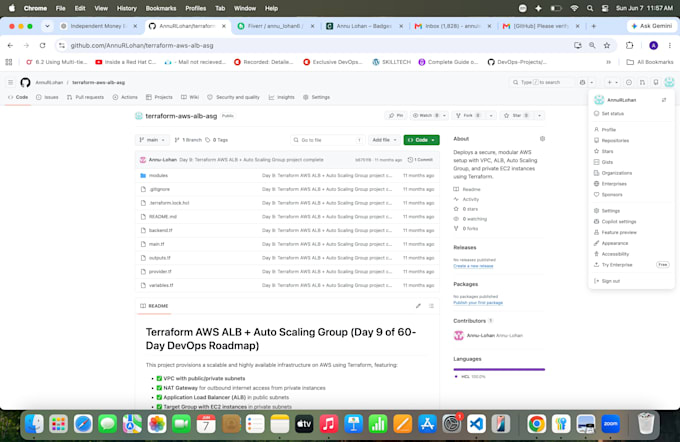Viewport: 680px width, 442px height.
Task: Open Safari from the Dock
Action: point(83,424)
